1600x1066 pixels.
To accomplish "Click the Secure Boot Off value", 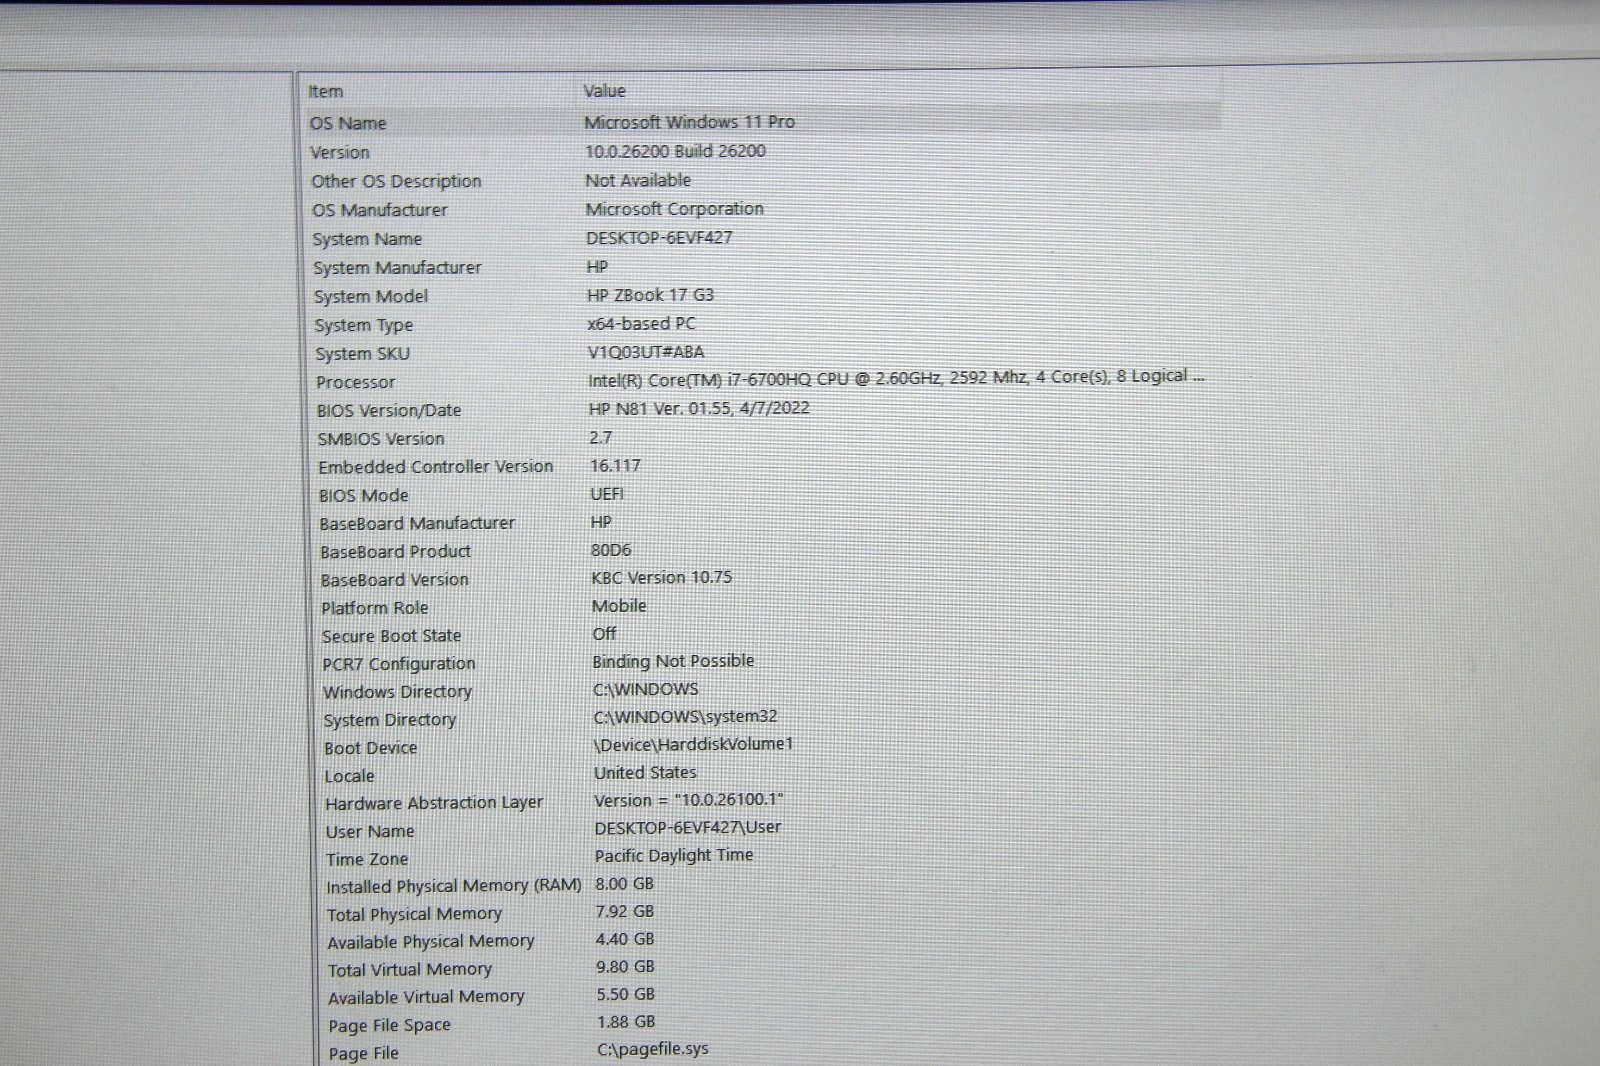I will (x=604, y=634).
